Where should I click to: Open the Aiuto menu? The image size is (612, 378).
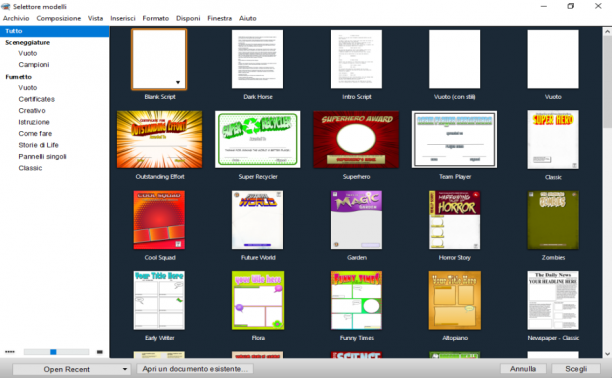click(247, 18)
